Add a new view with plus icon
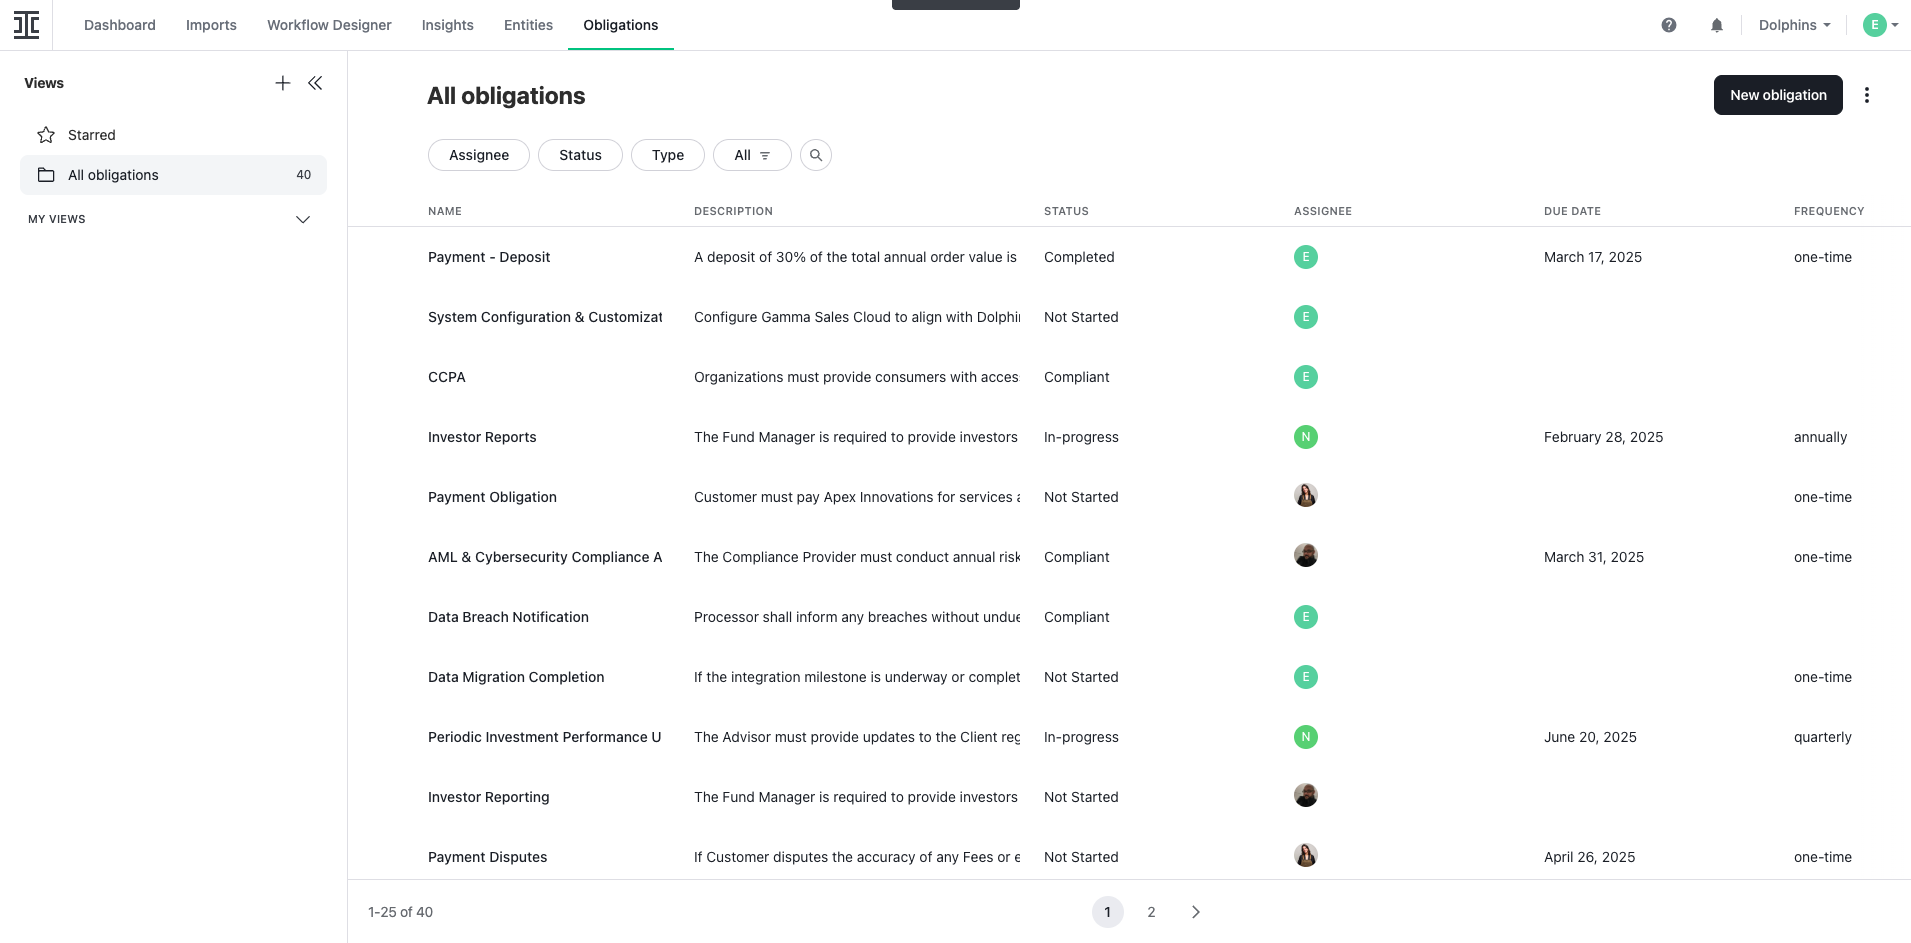This screenshot has width=1911, height=943. pyautogui.click(x=283, y=83)
